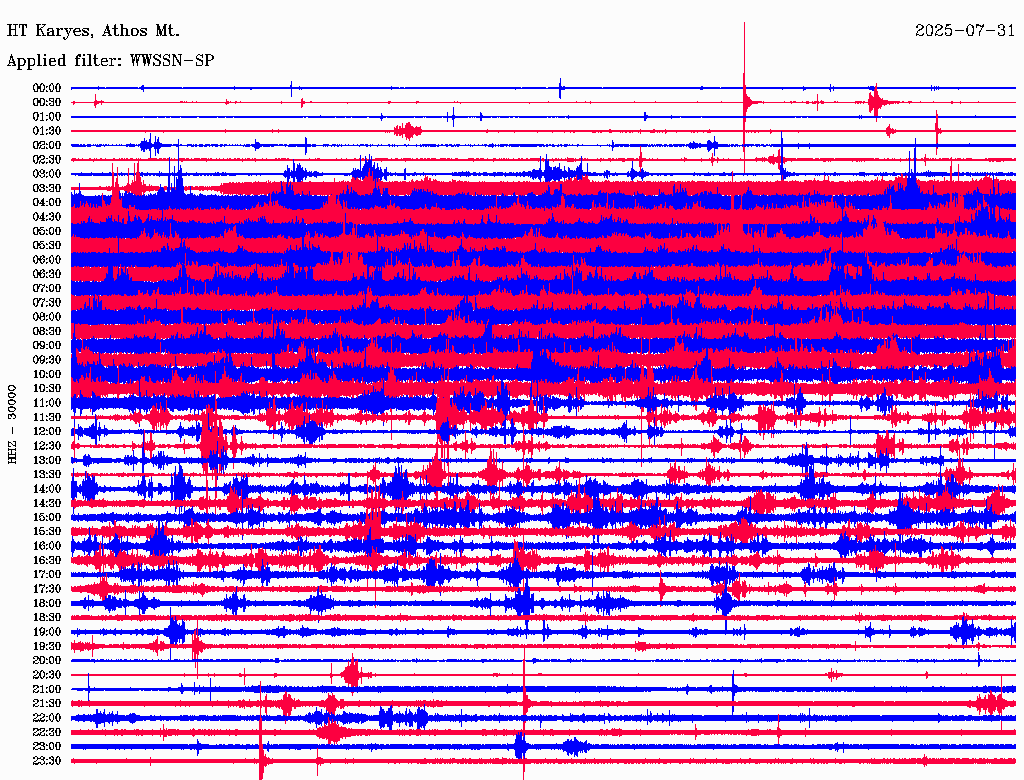
Task: Click the 06:00 time row label
Action: pyautogui.click(x=47, y=260)
